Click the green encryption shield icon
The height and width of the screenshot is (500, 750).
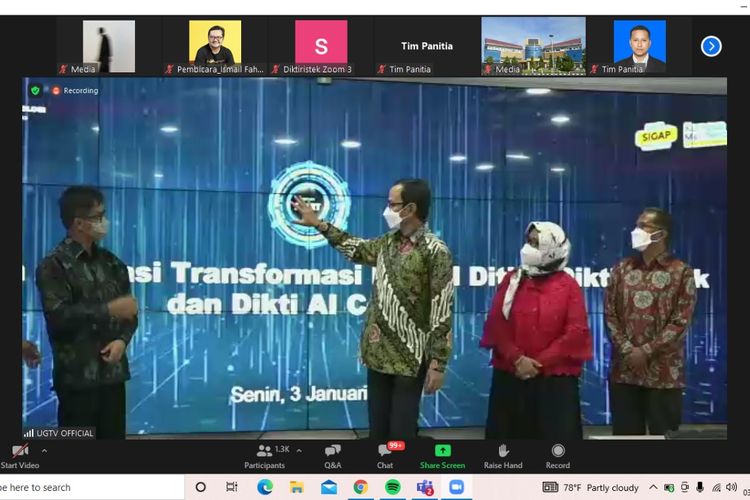coord(35,90)
